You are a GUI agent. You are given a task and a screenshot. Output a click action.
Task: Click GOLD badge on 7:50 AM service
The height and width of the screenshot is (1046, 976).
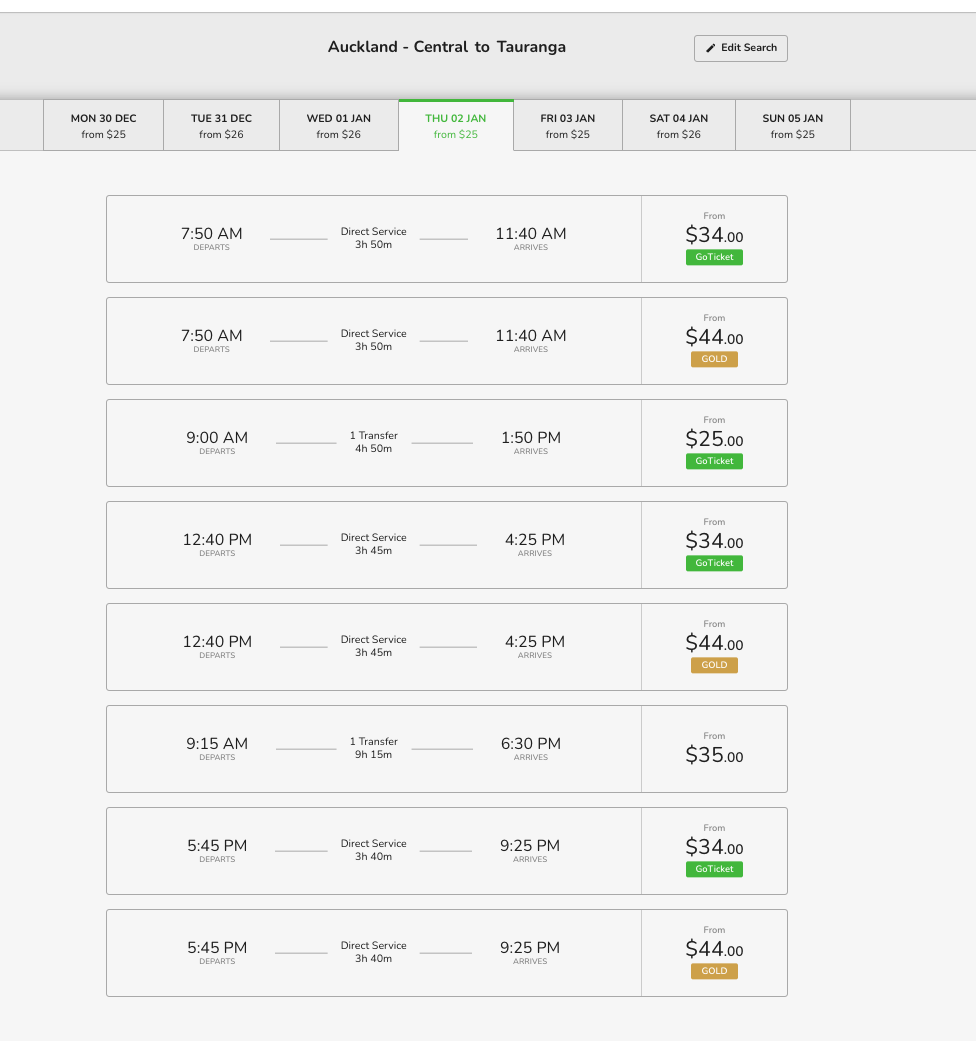click(x=714, y=359)
